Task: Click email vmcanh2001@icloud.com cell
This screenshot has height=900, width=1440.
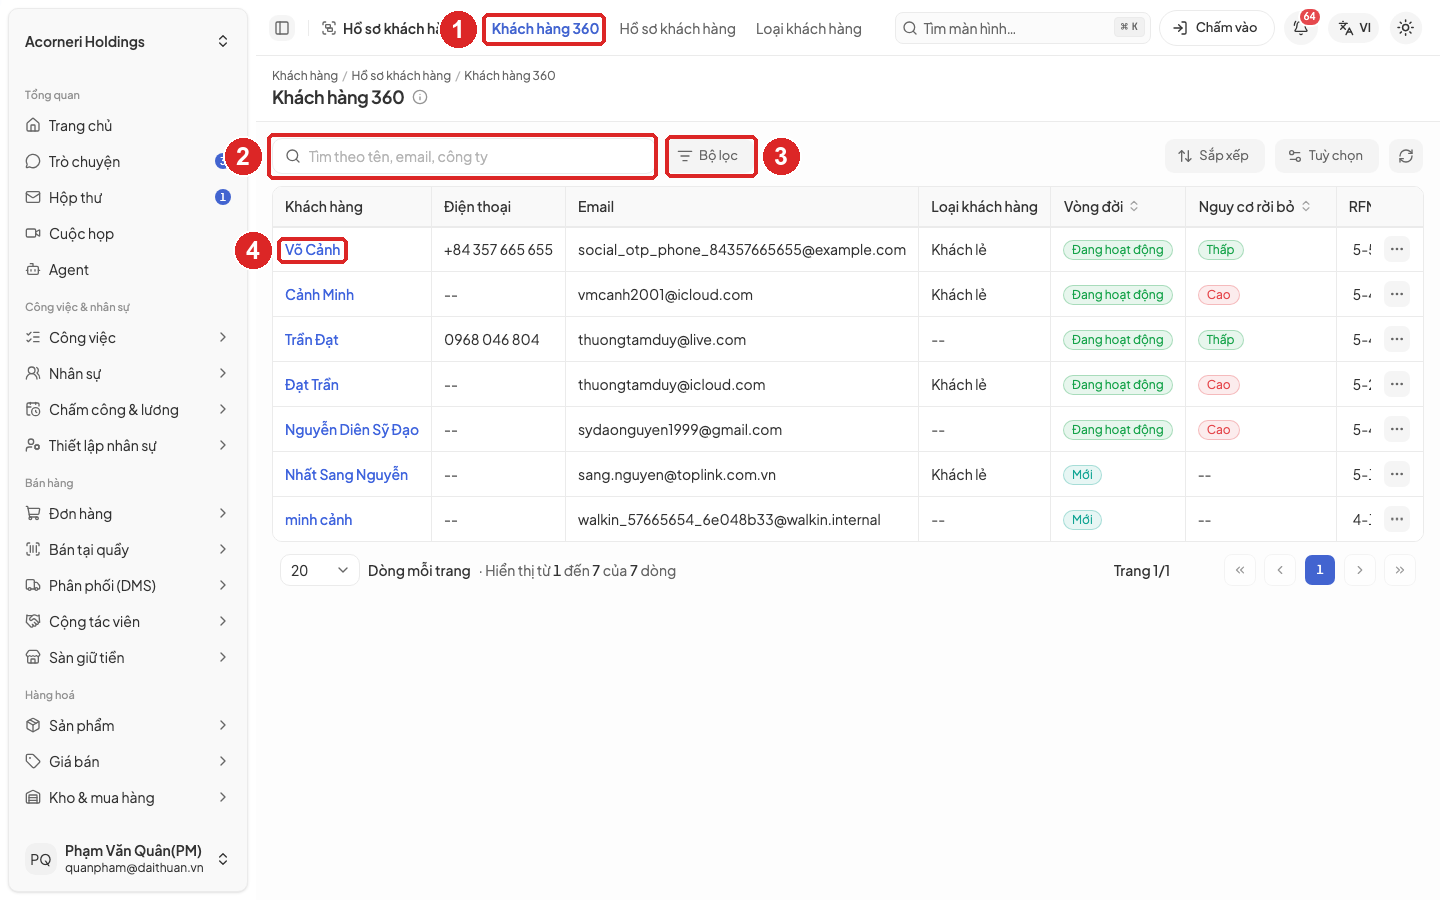Action: point(665,295)
